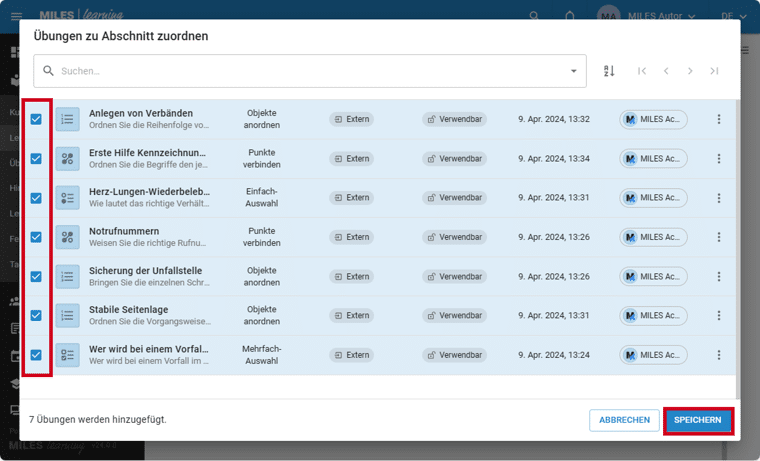Click exercise type icon of Notrufnummern row

[67, 237]
